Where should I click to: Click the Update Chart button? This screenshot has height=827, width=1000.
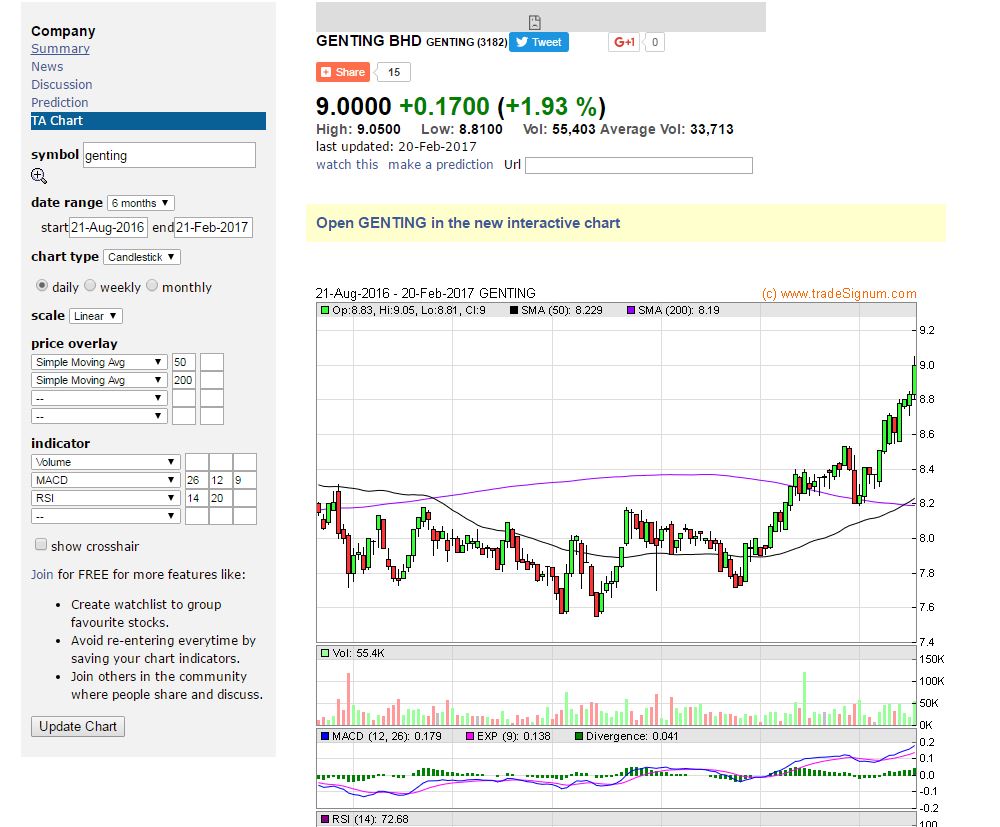(78, 726)
